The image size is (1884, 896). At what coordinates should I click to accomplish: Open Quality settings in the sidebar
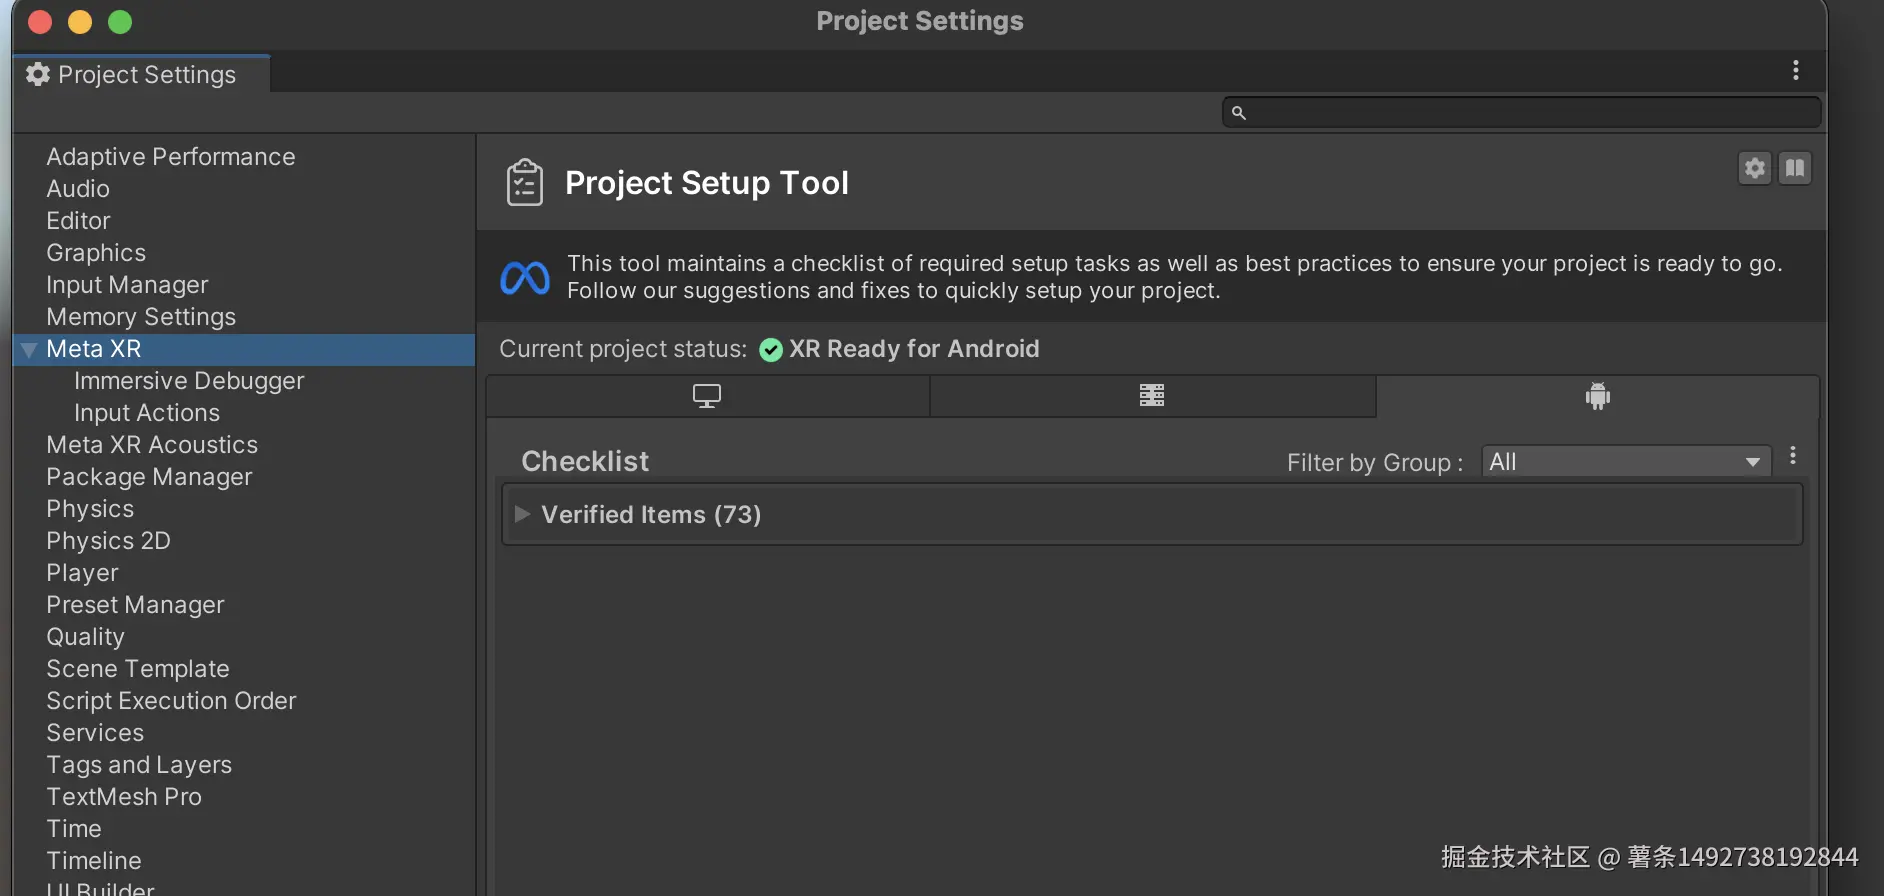85,637
